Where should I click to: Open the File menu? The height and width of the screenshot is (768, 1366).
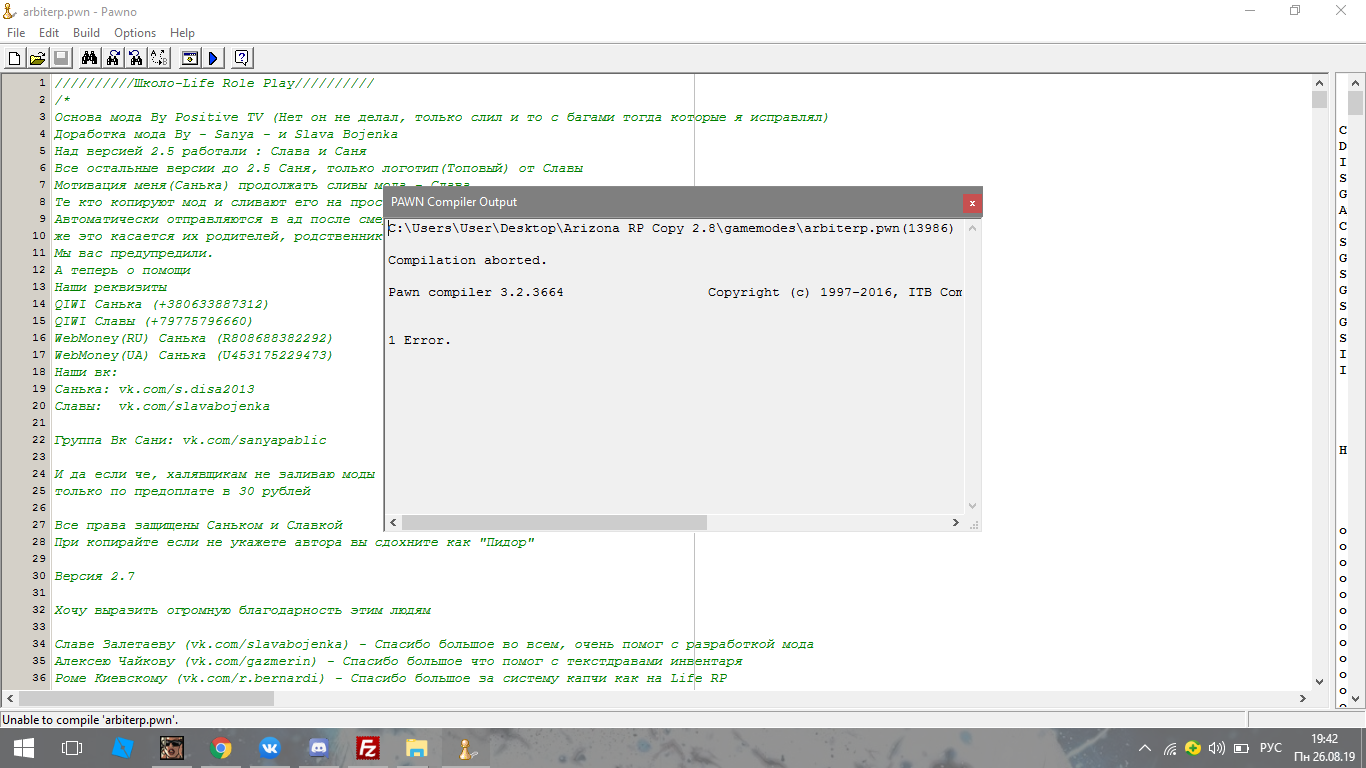[16, 33]
